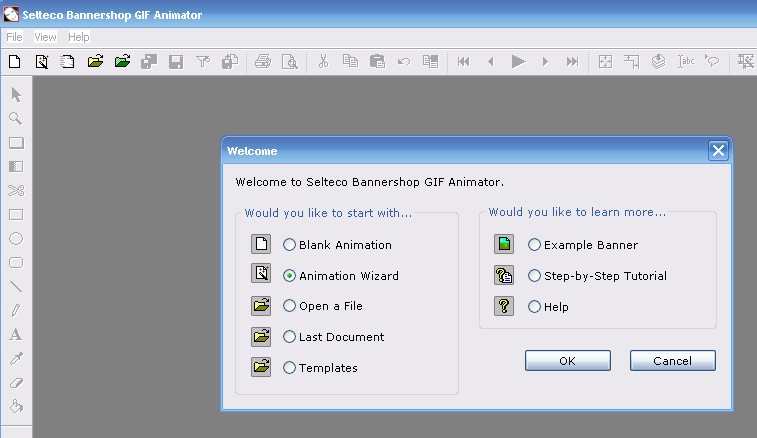Select the Eyedropper tool

click(x=16, y=358)
